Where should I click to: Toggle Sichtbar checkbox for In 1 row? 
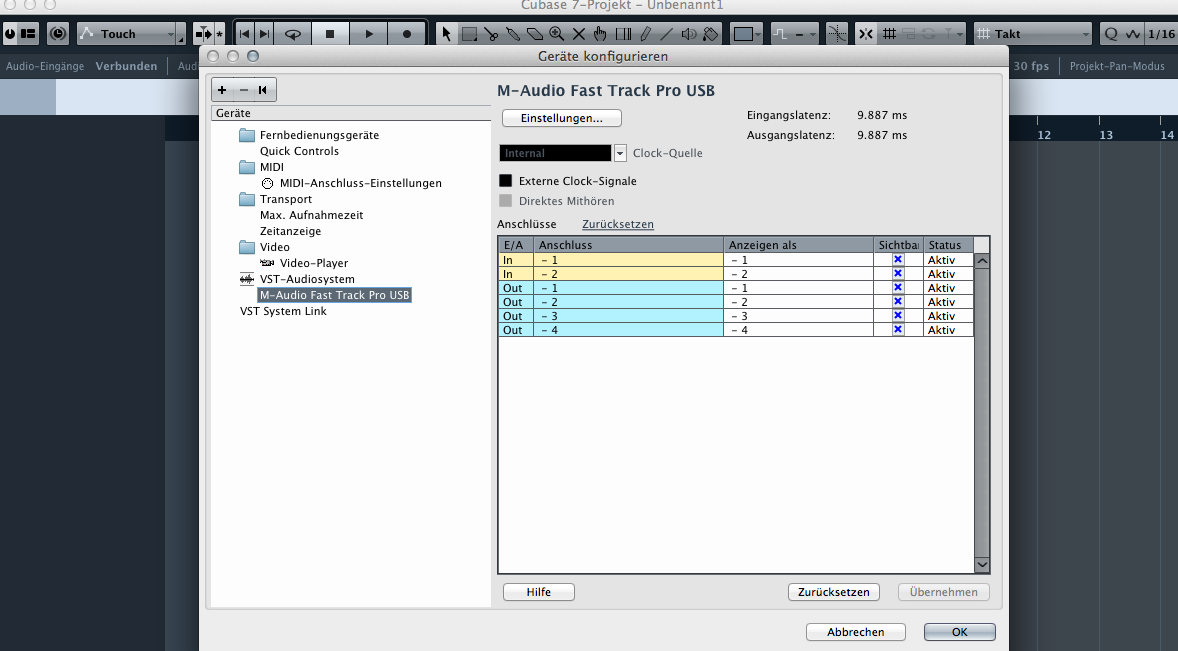click(898, 260)
